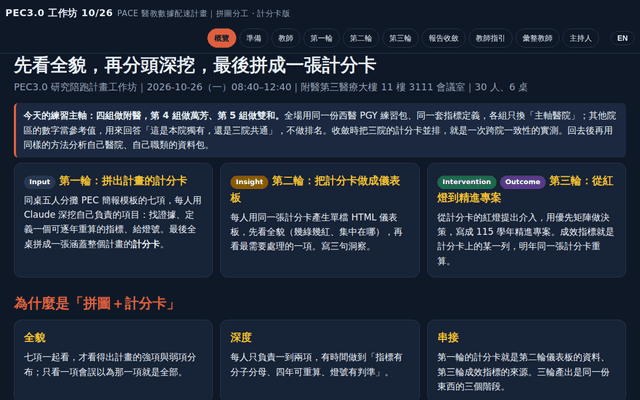
Task: Switch to the 主持人 tab
Action: coord(580,38)
